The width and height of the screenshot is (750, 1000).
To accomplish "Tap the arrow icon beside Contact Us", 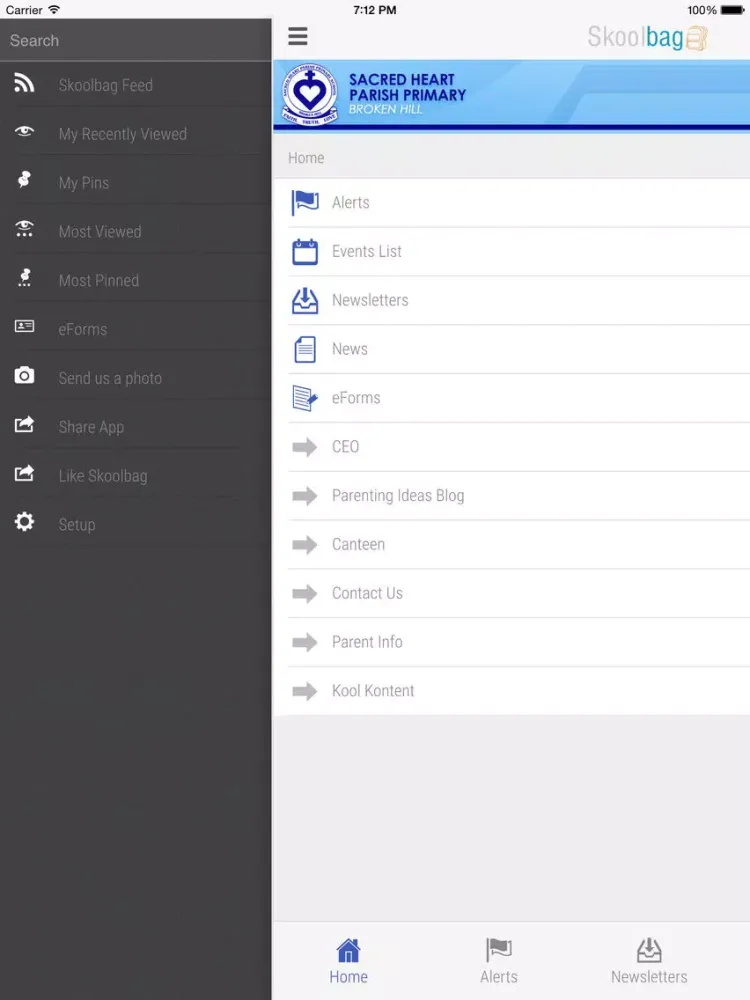I will click(x=305, y=593).
